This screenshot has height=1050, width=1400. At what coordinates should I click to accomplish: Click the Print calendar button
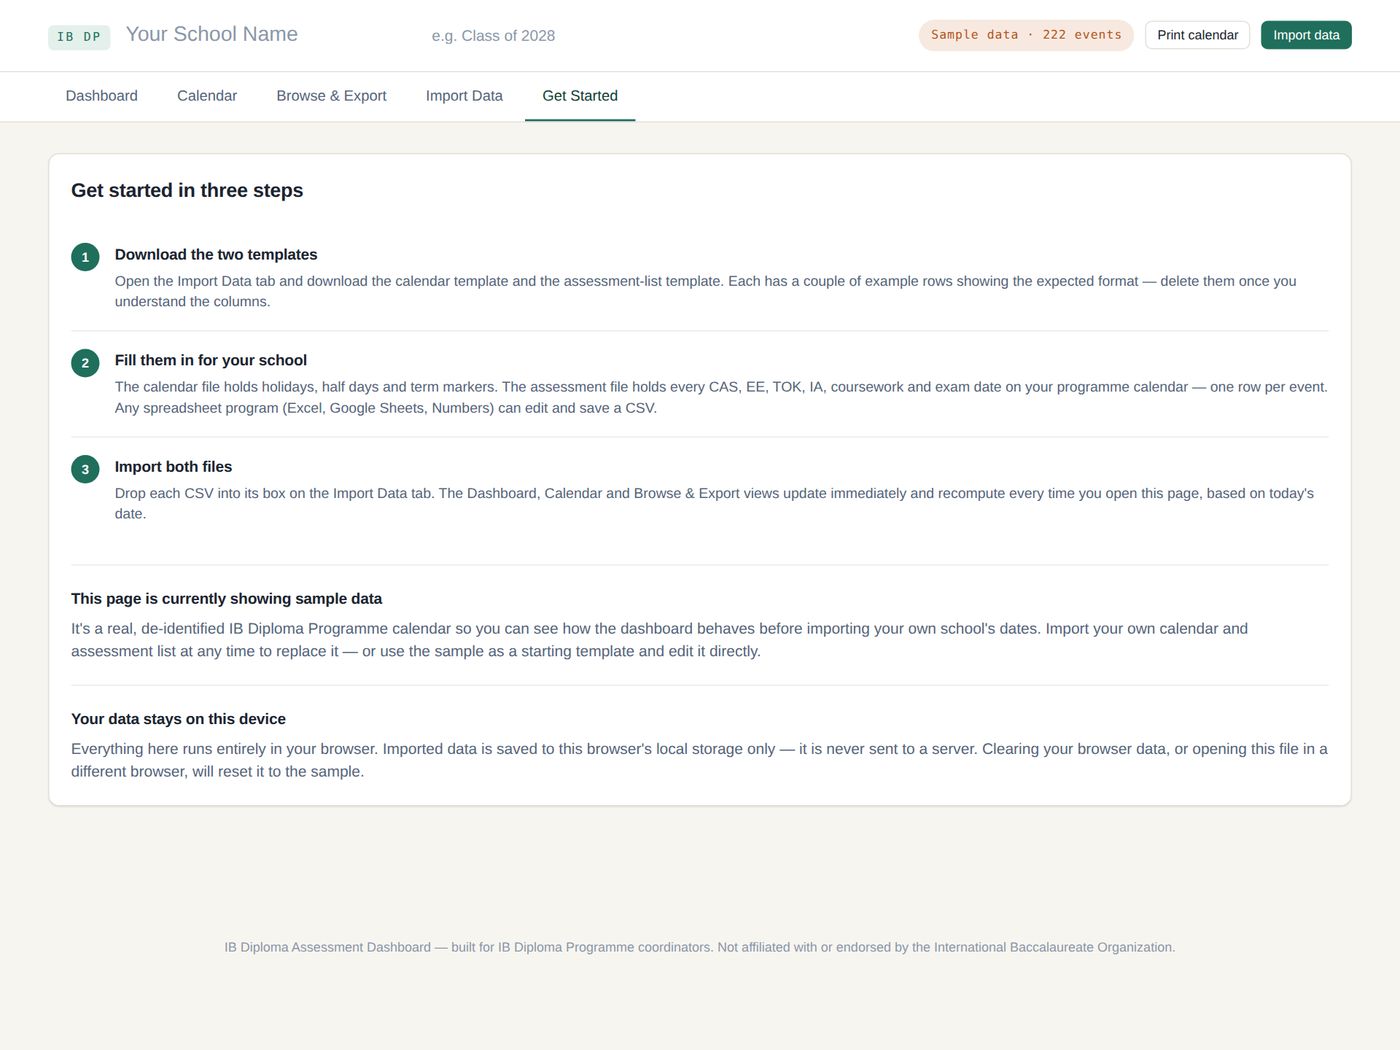click(1197, 35)
